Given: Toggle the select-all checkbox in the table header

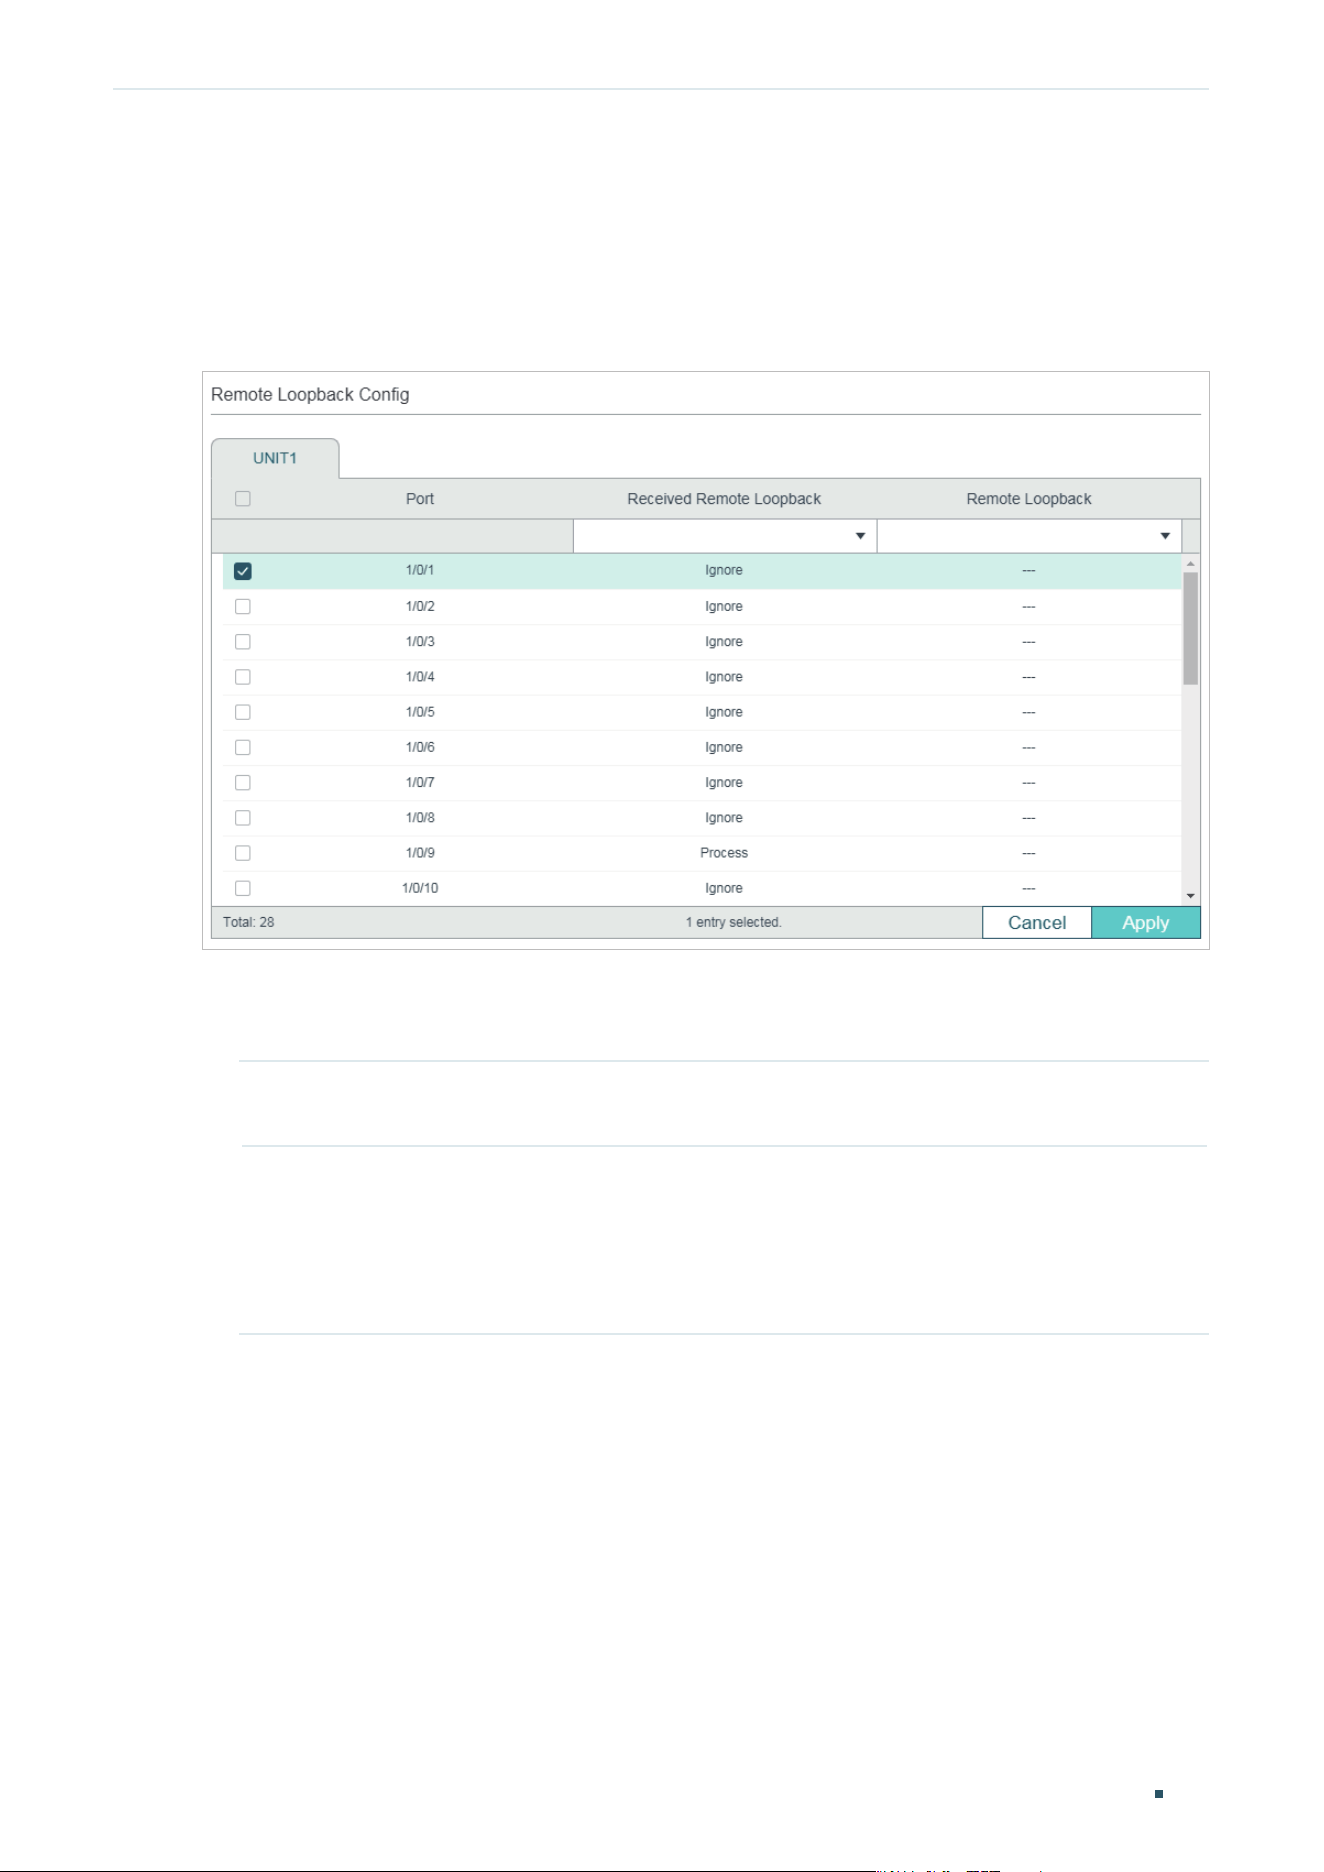Looking at the screenshot, I should [242, 499].
